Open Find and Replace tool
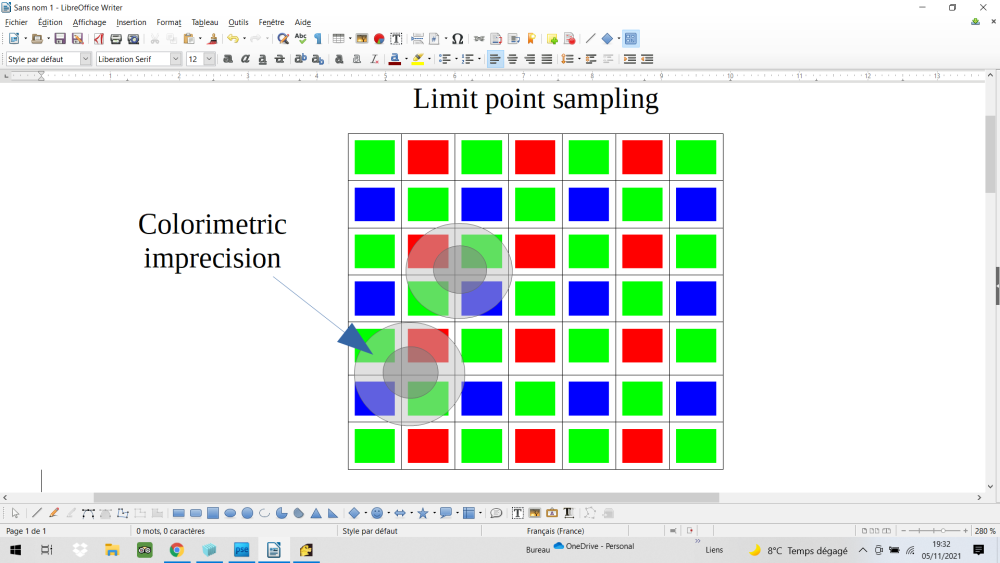 click(283, 39)
